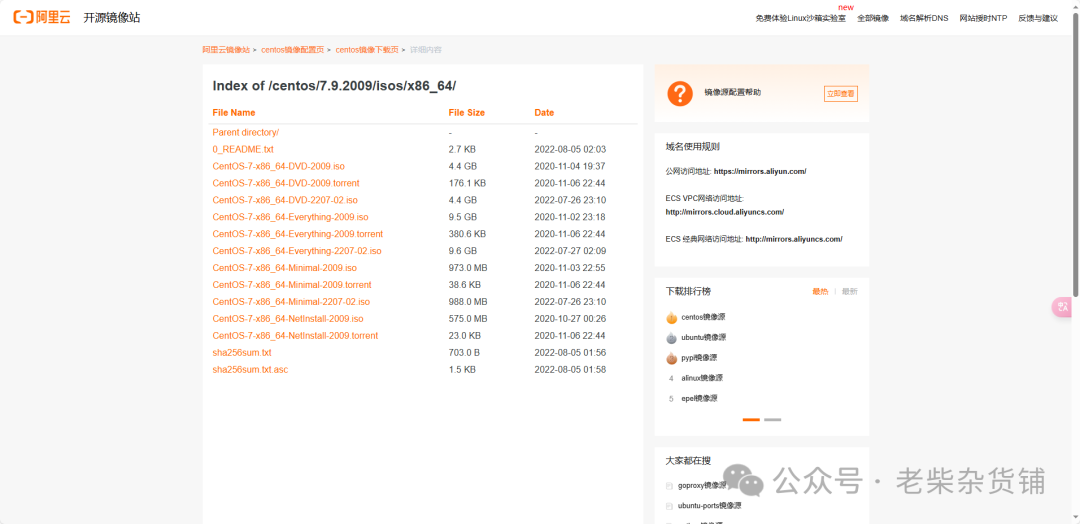Click the 973.0 MB file size cell

[468, 268]
